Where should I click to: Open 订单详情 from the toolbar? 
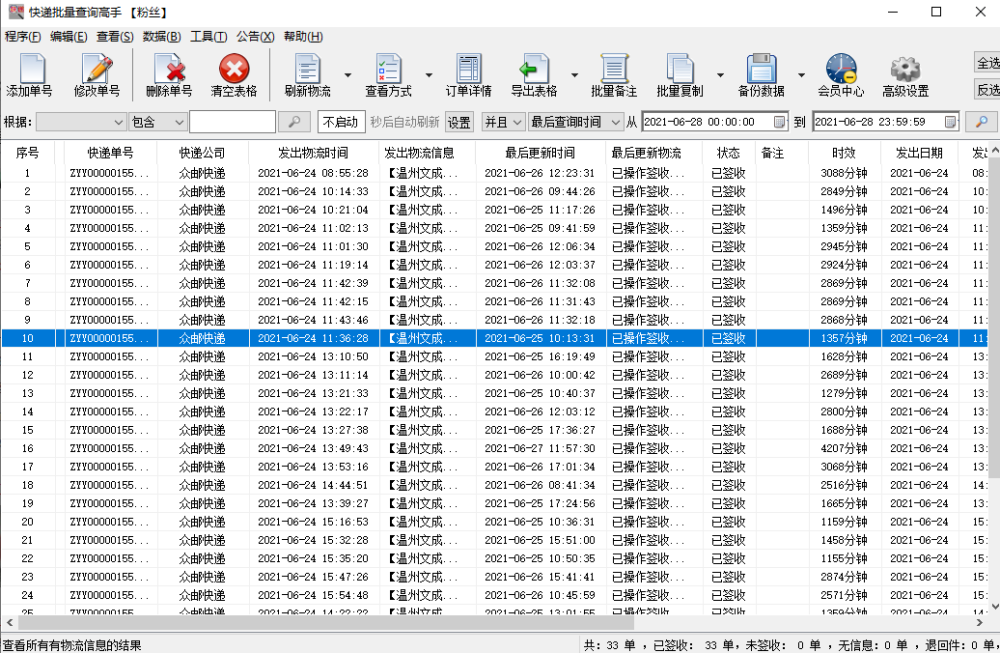469,75
